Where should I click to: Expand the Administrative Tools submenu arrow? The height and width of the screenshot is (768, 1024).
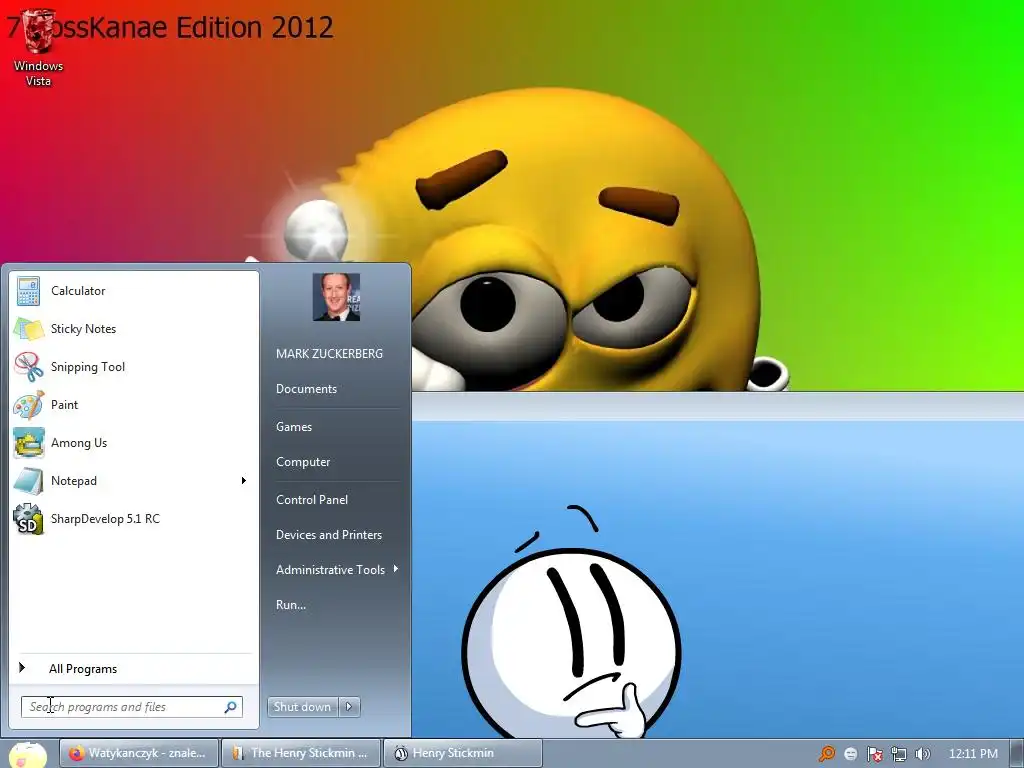pos(396,569)
